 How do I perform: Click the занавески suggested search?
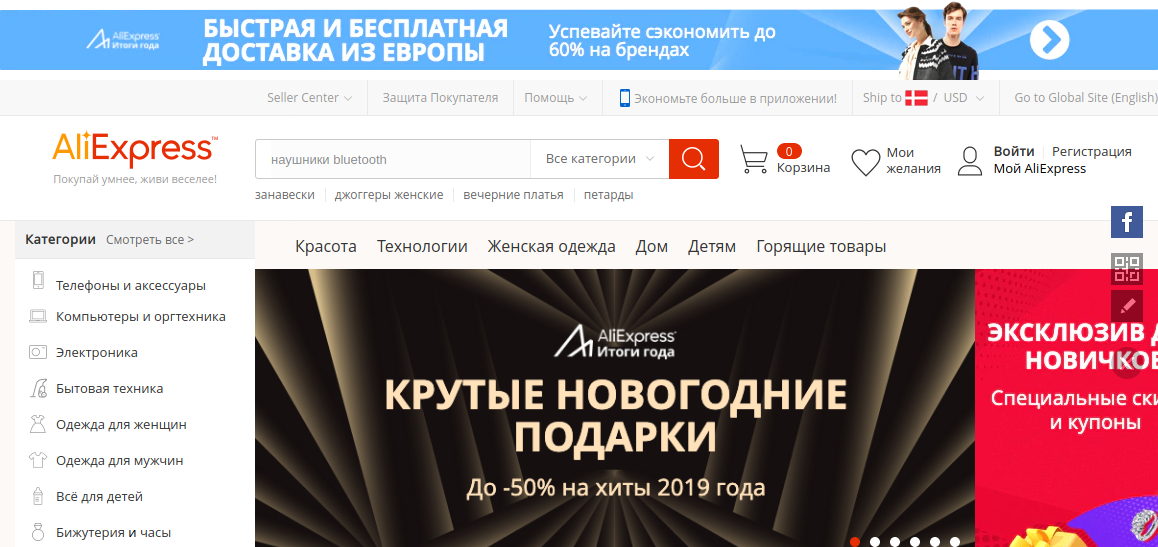pyautogui.click(x=285, y=195)
